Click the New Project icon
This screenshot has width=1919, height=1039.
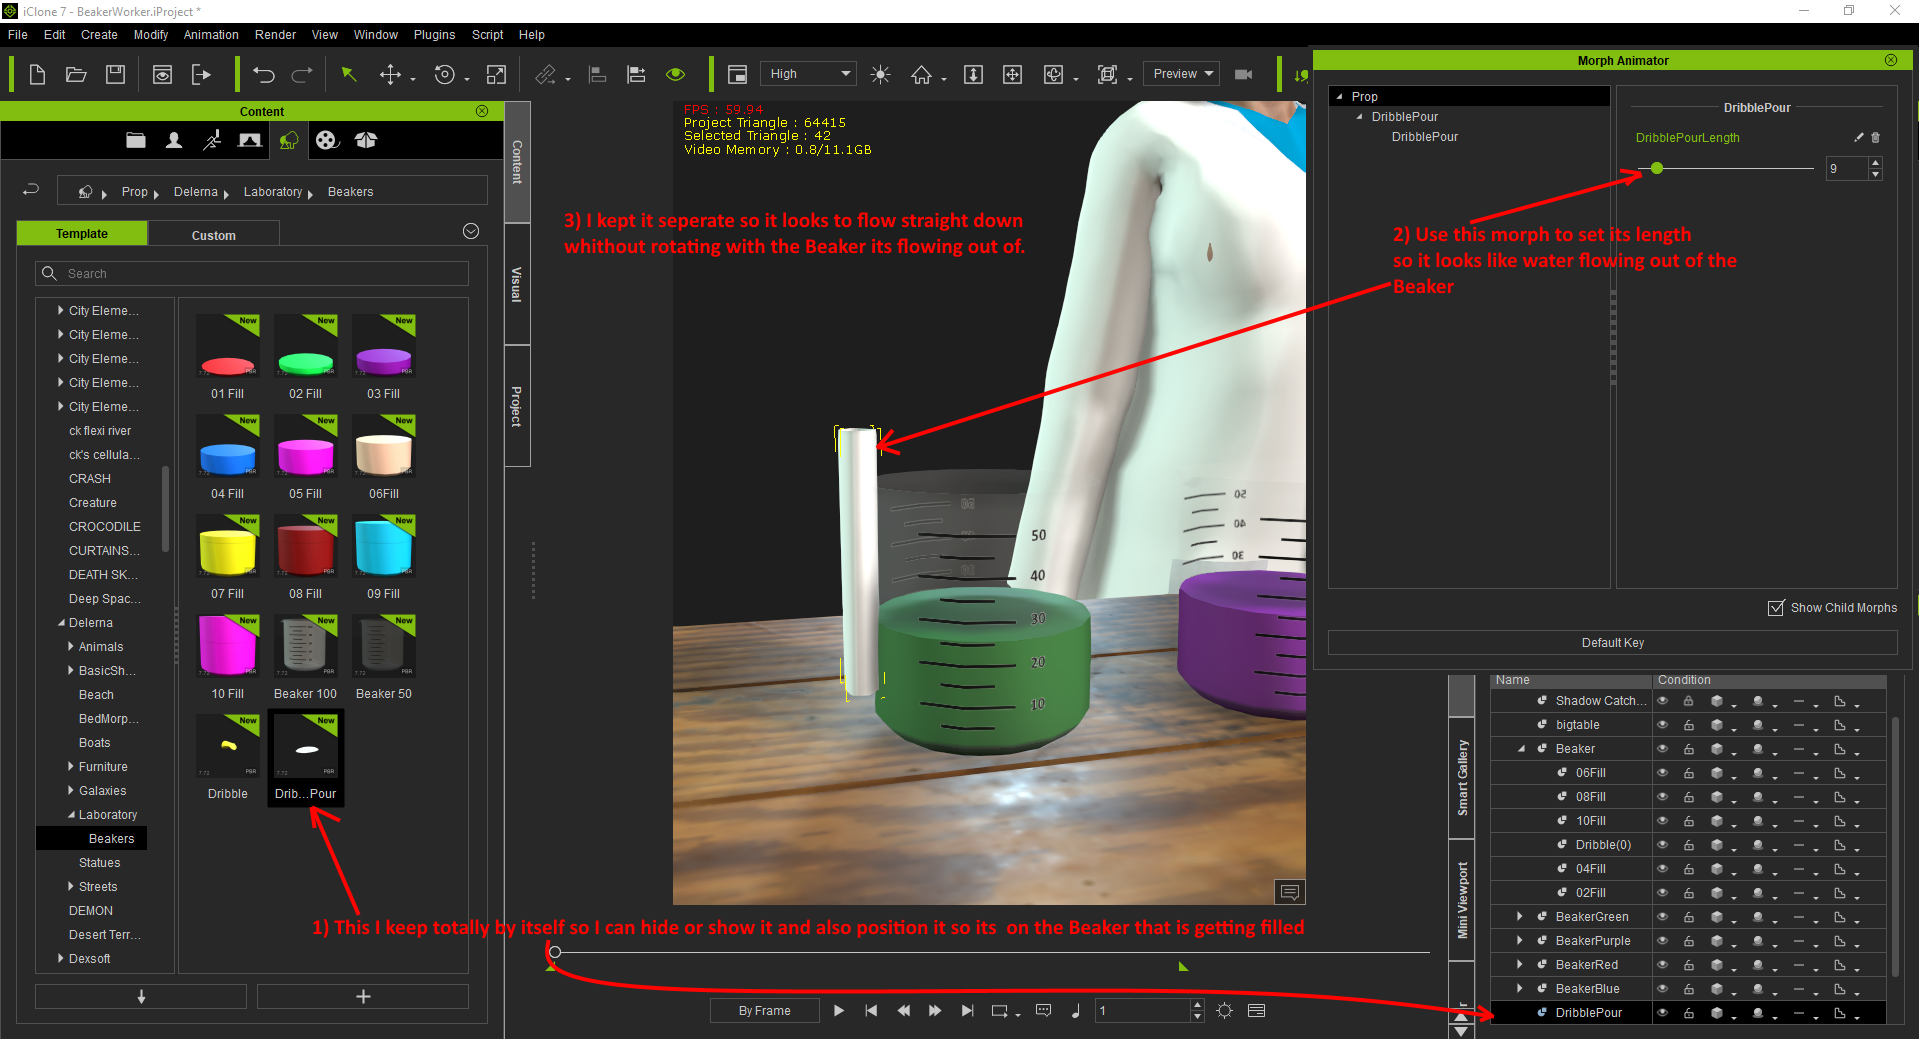coord(37,74)
